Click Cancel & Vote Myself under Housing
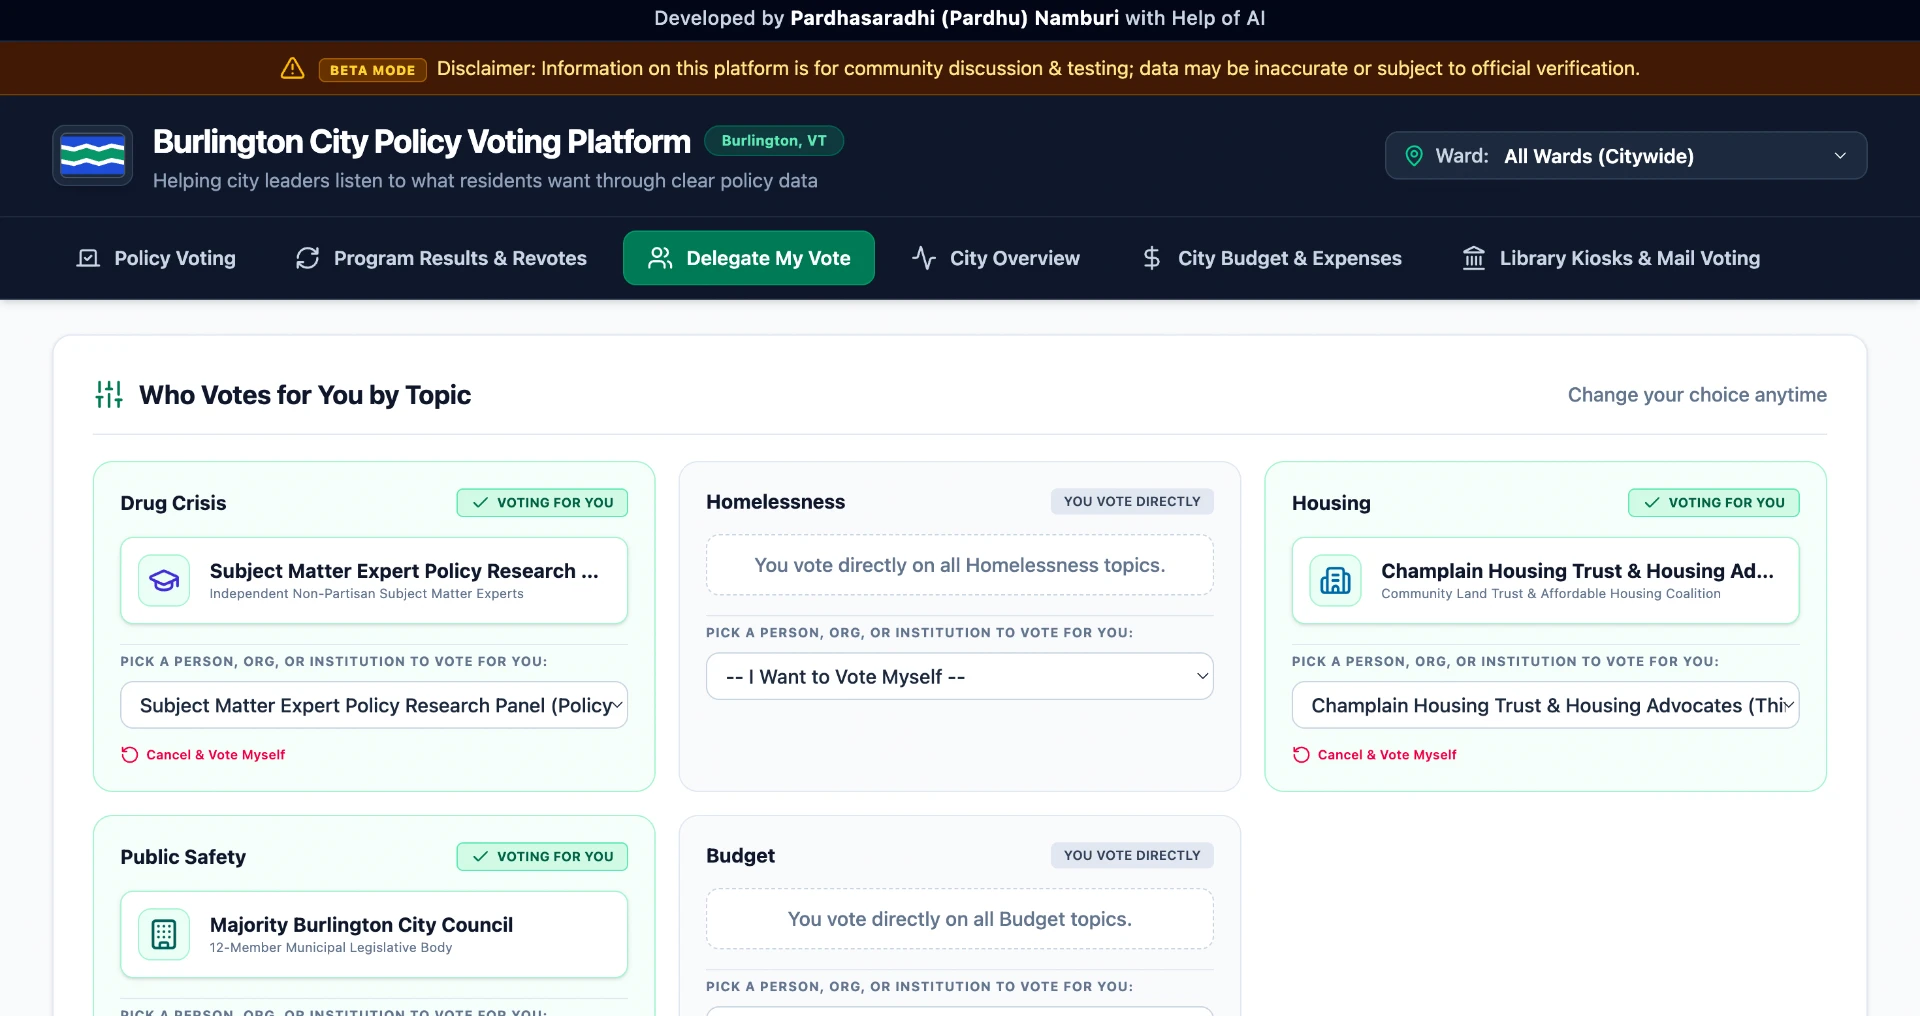 [x=1374, y=755]
